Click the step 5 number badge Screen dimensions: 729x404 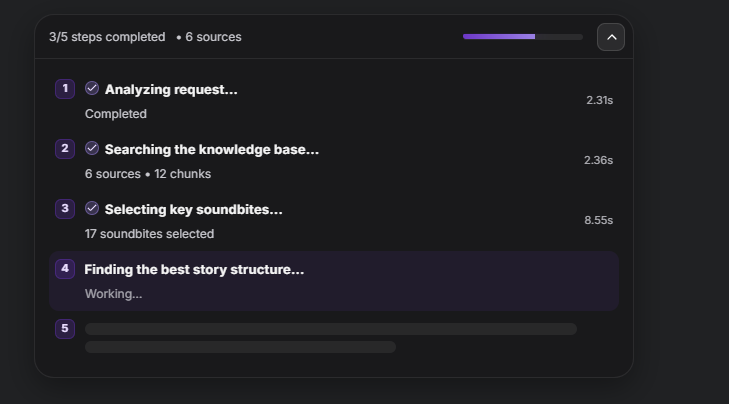[65, 329]
